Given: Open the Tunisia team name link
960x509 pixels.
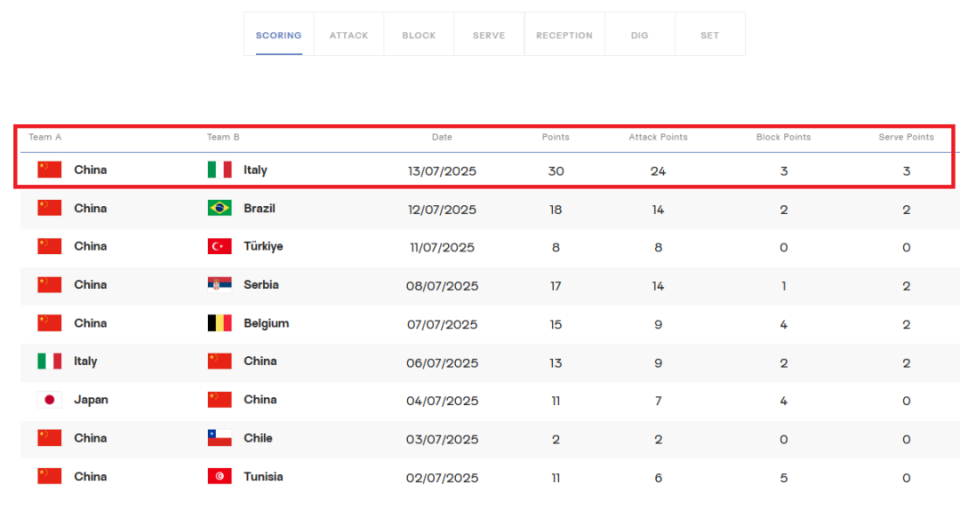Looking at the screenshot, I should point(263,477).
